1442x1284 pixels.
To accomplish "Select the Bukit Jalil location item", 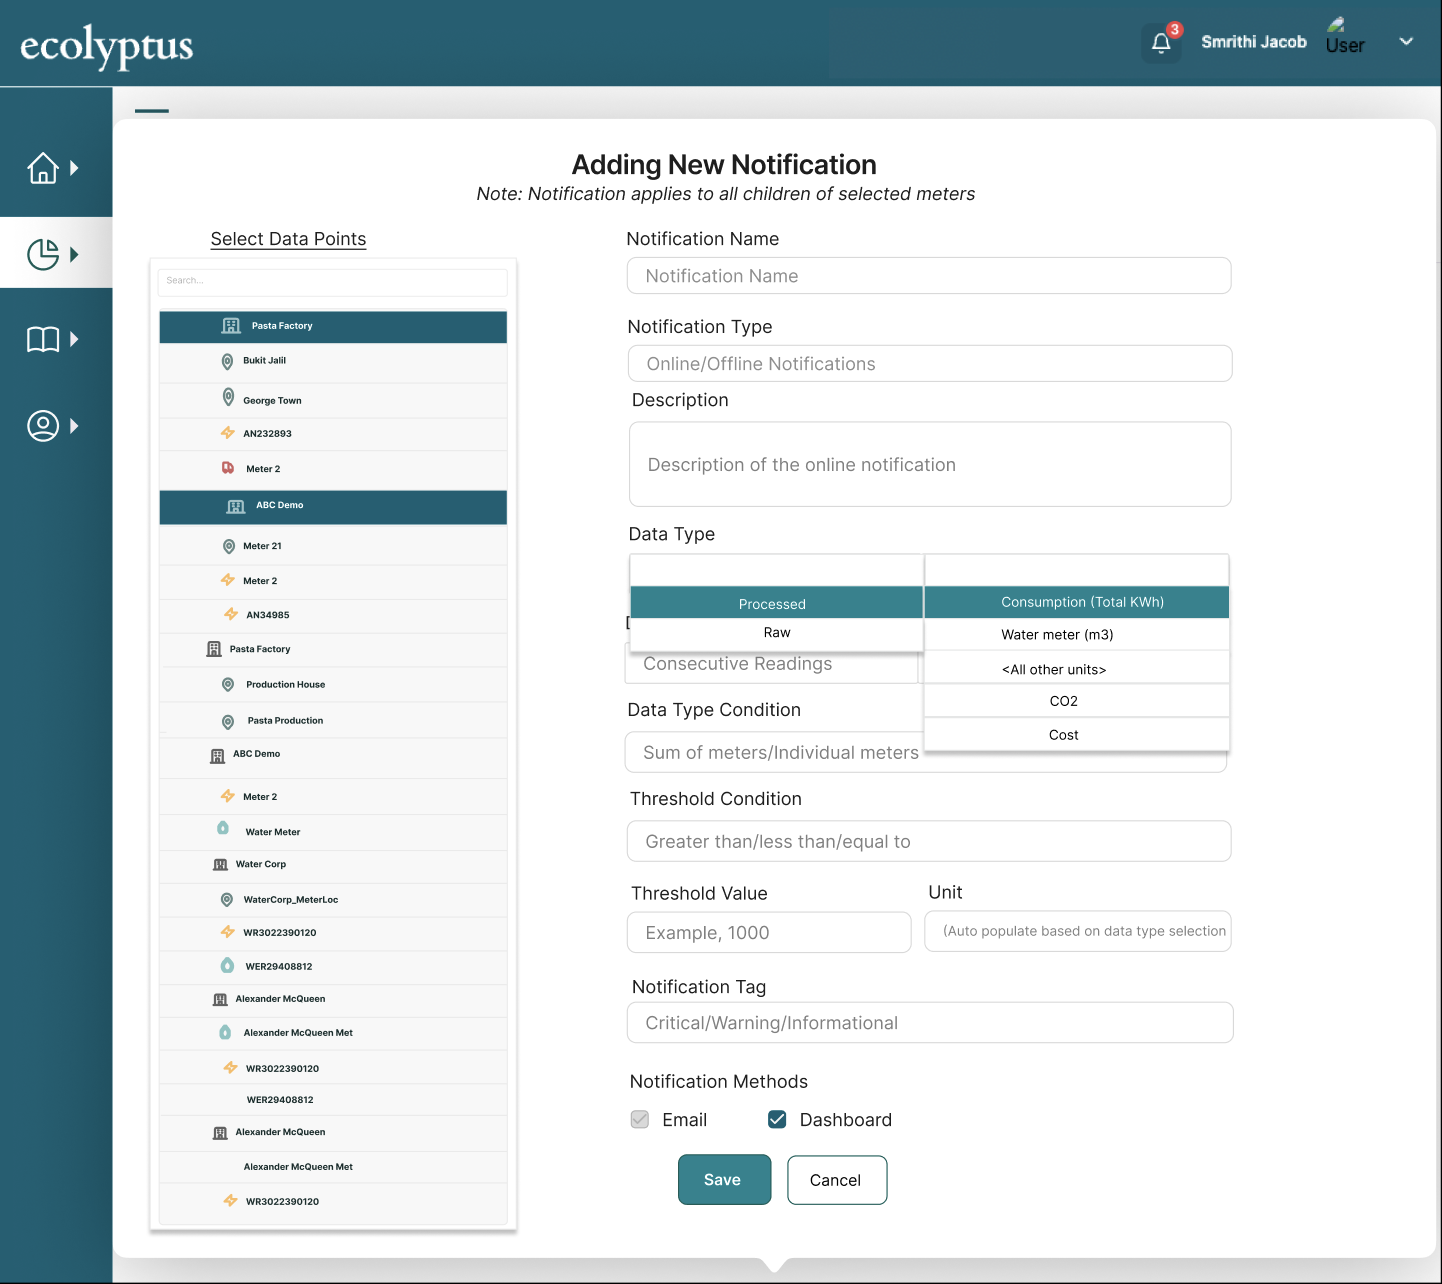I will 264,361.
